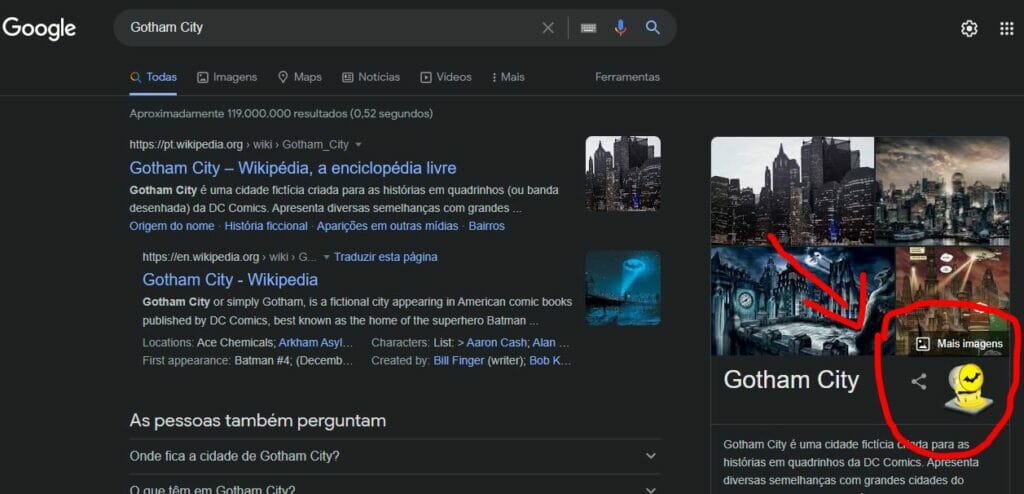Image resolution: width=1024 pixels, height=494 pixels.
Task: Open the Google apps grid
Action: 1006,29
